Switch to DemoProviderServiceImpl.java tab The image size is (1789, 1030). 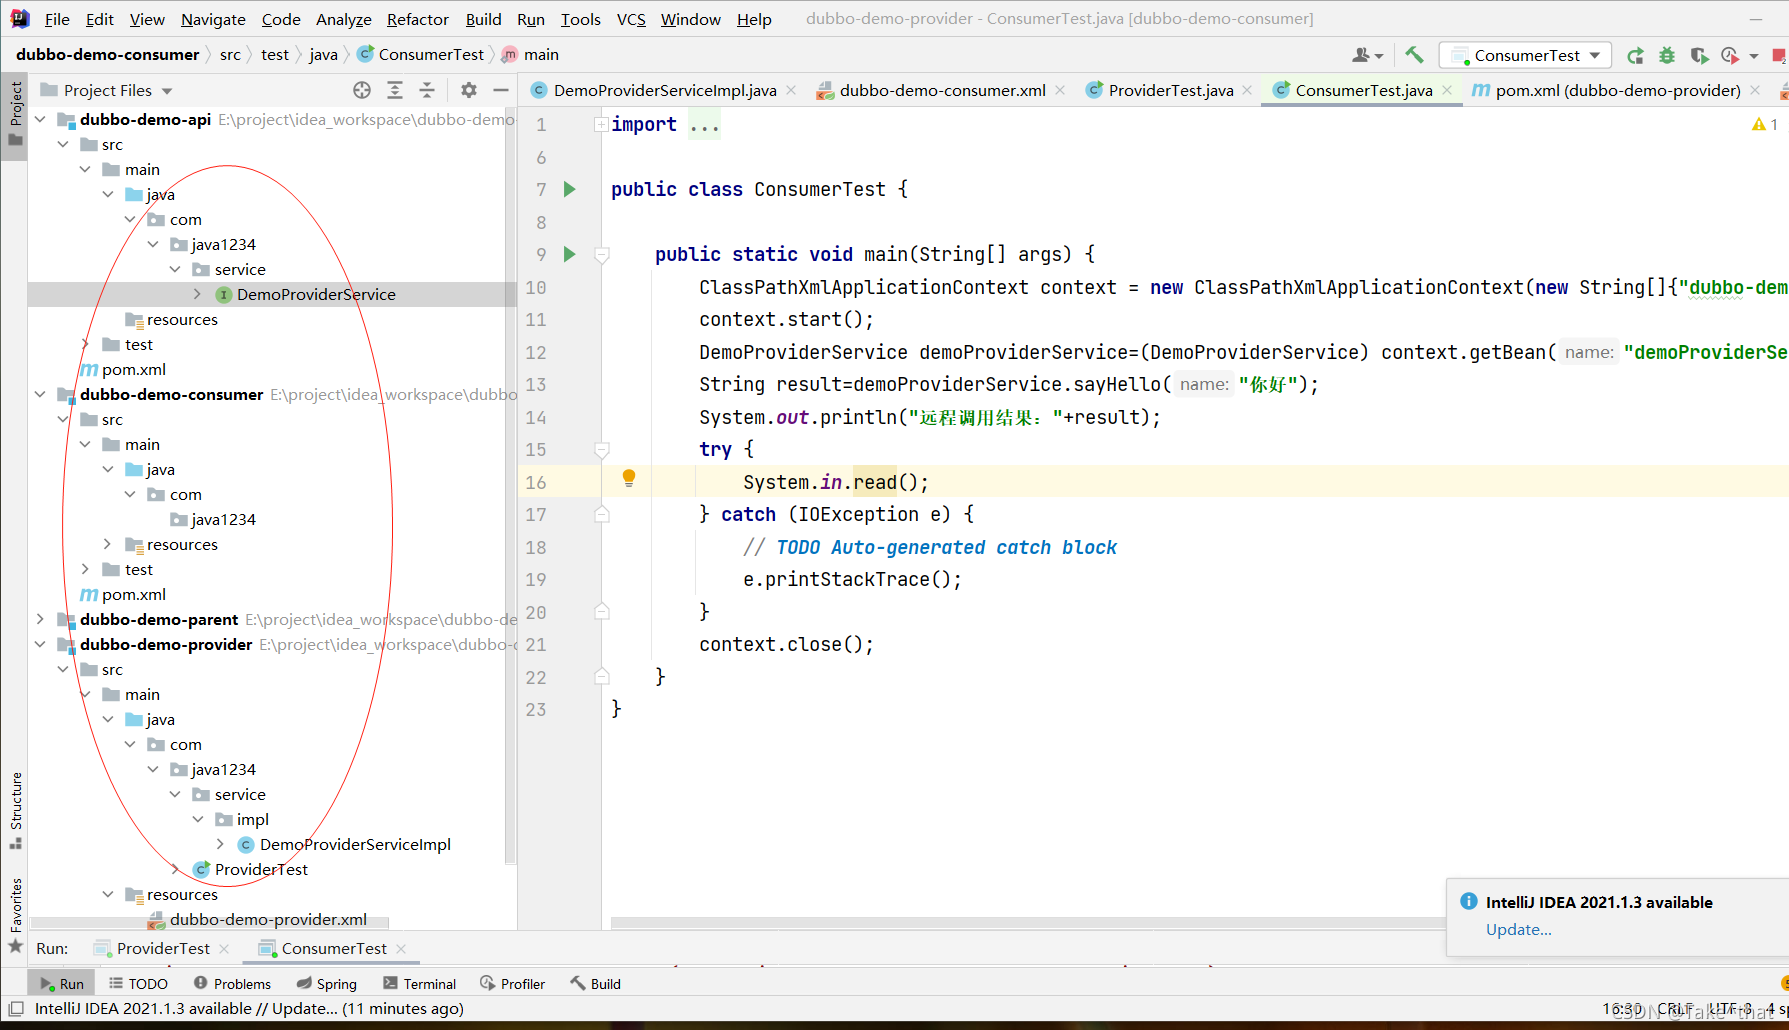coord(665,90)
